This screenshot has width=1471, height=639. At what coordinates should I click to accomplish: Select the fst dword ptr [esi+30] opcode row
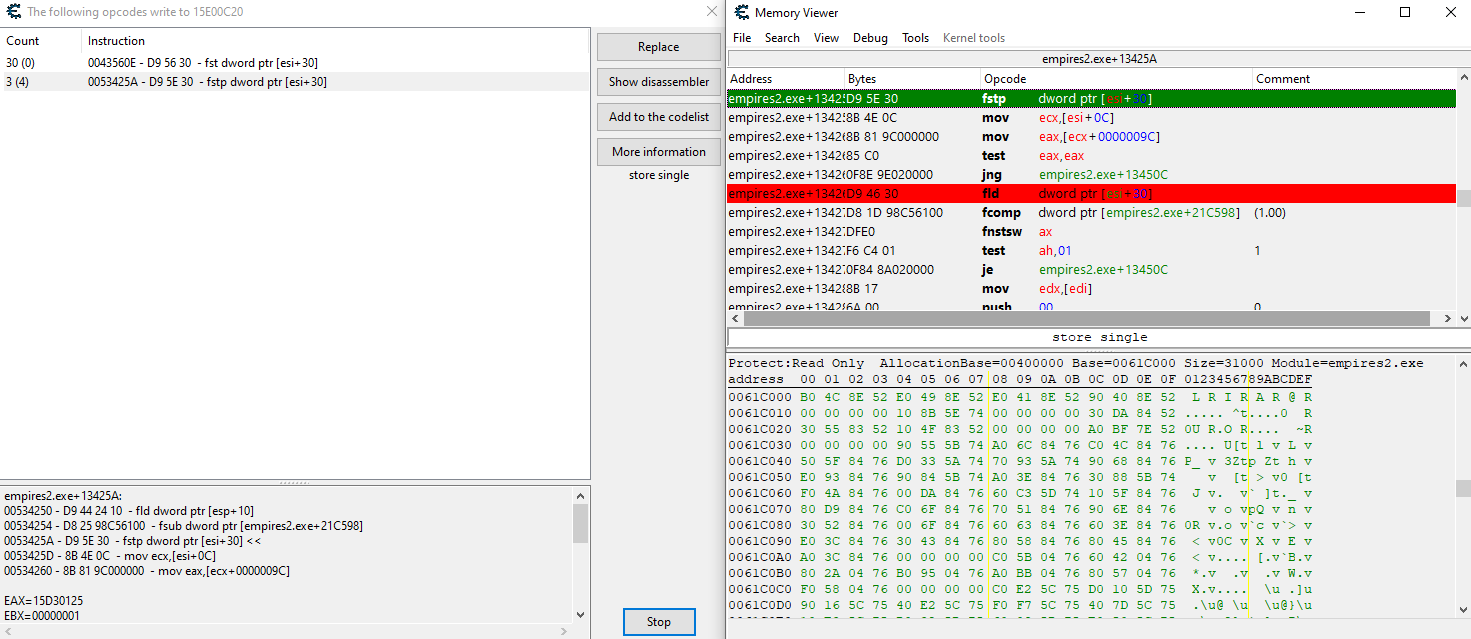(x=295, y=63)
